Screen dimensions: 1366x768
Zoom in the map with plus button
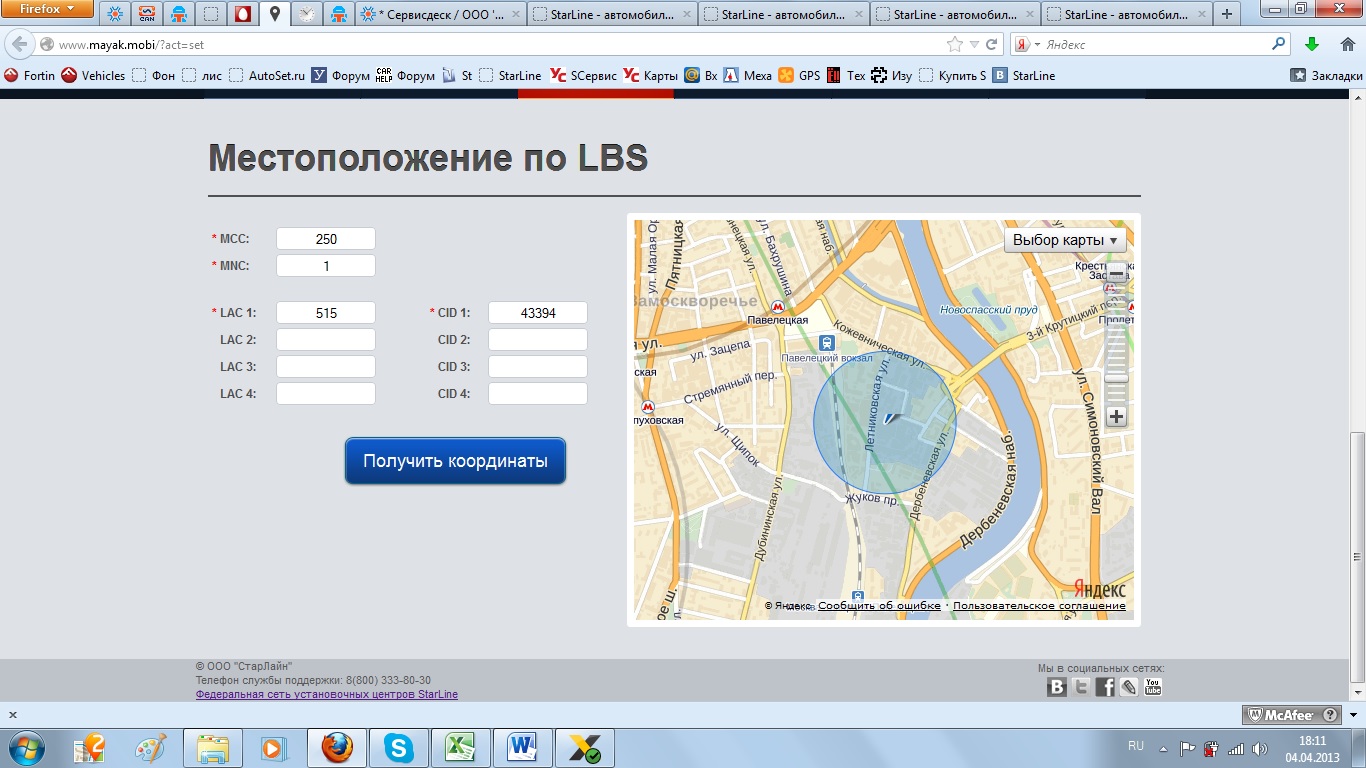(x=1117, y=417)
